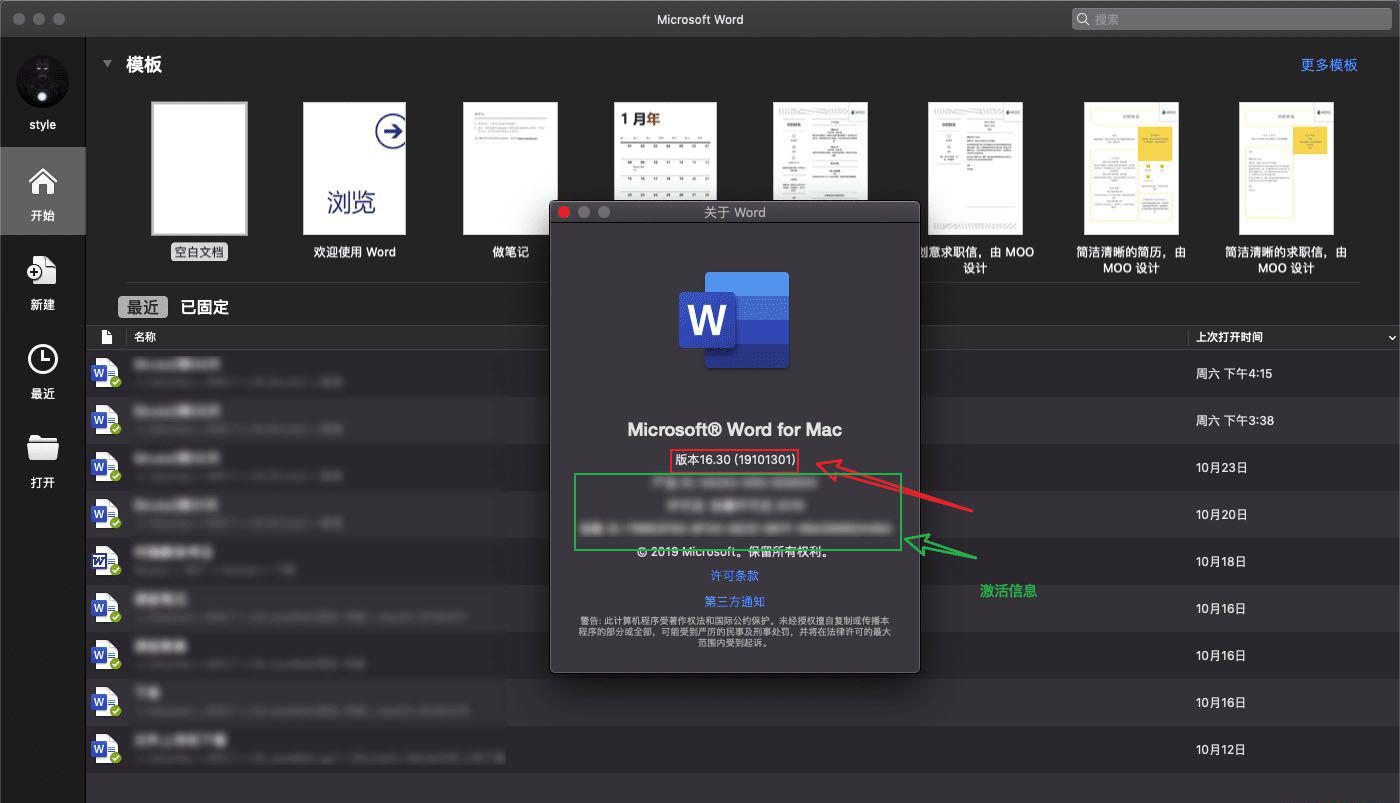Open the 更多模板 link
The height and width of the screenshot is (803, 1400).
point(1329,64)
